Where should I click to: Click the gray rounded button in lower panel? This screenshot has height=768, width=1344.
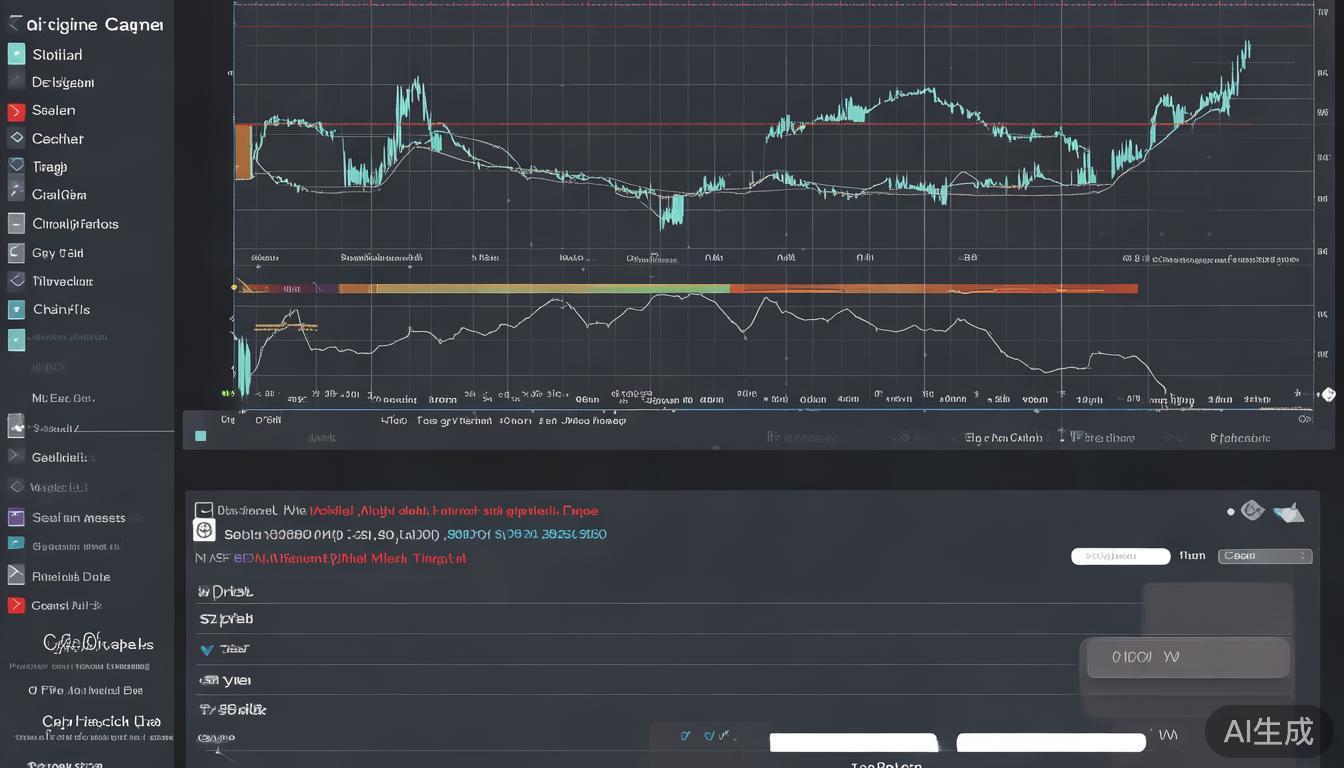pos(1187,658)
